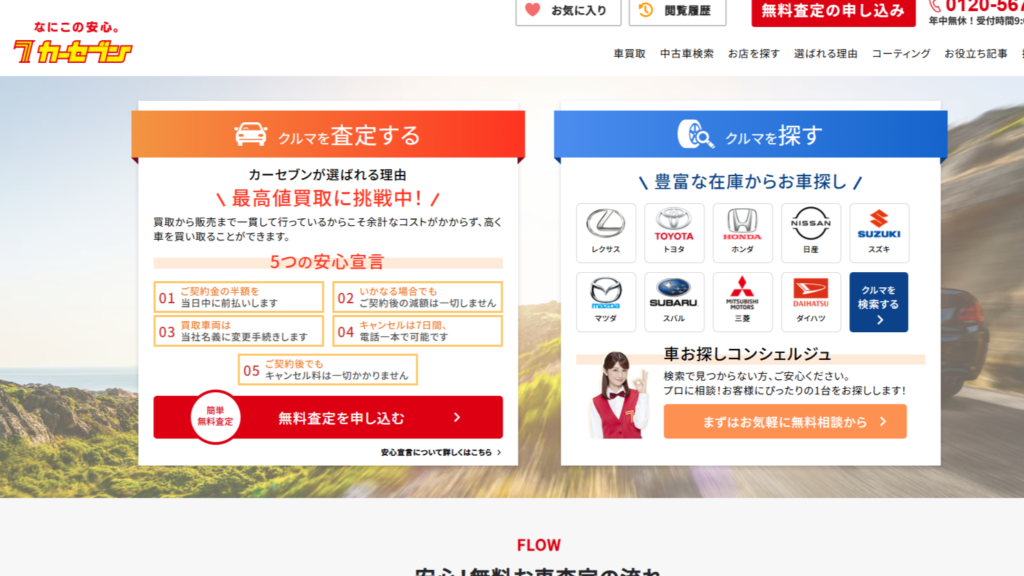The height and width of the screenshot is (576, 1024).
Task: Select the Suzuki brand logo tile
Action: click(x=879, y=232)
